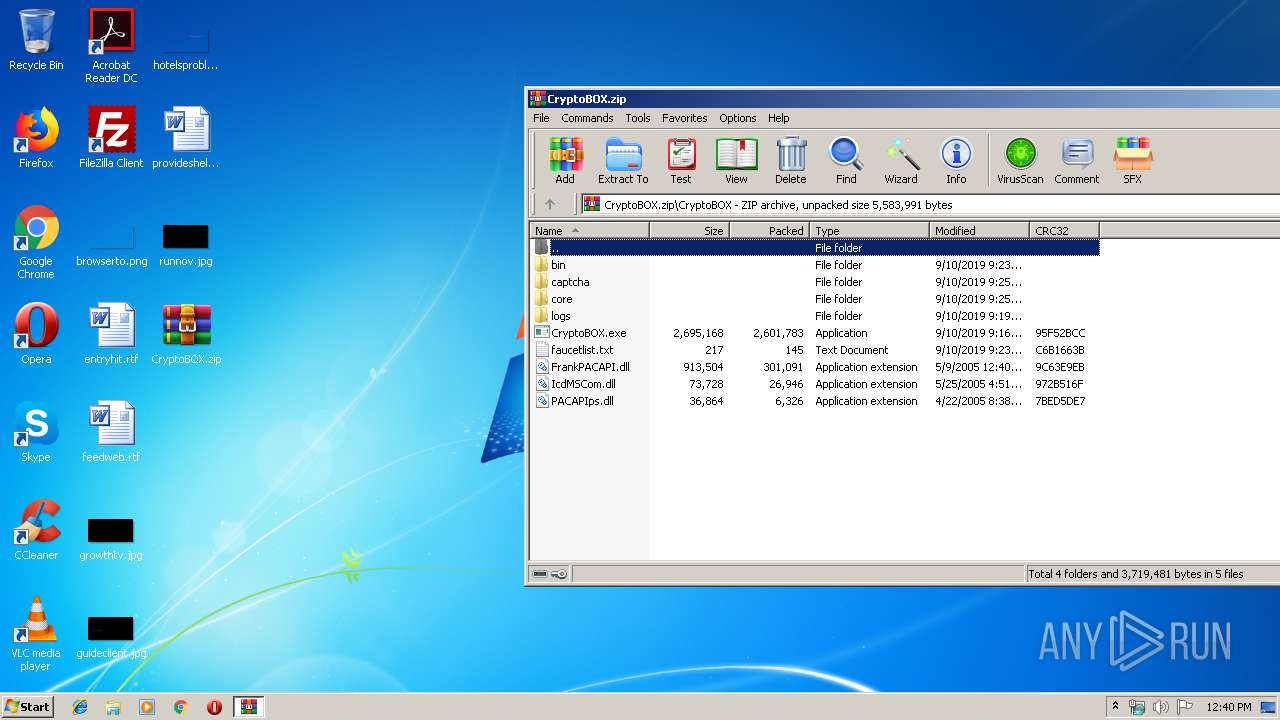This screenshot has height=720, width=1280.
Task: Select CryptoBOX.zip desktop file
Action: (x=186, y=335)
